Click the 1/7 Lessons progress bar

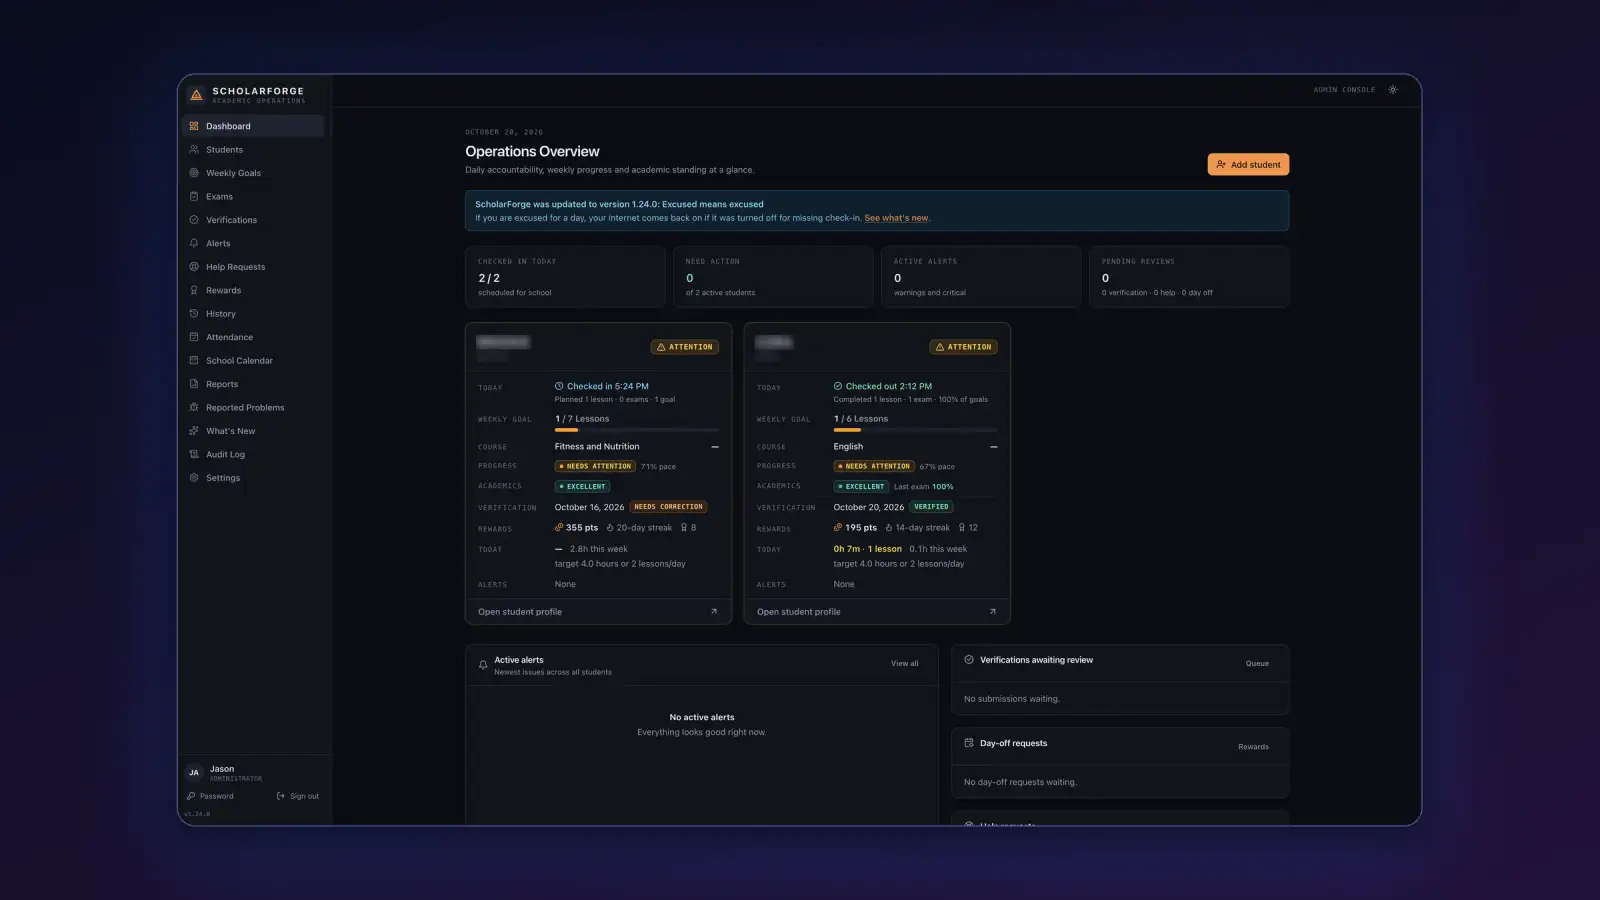point(637,430)
